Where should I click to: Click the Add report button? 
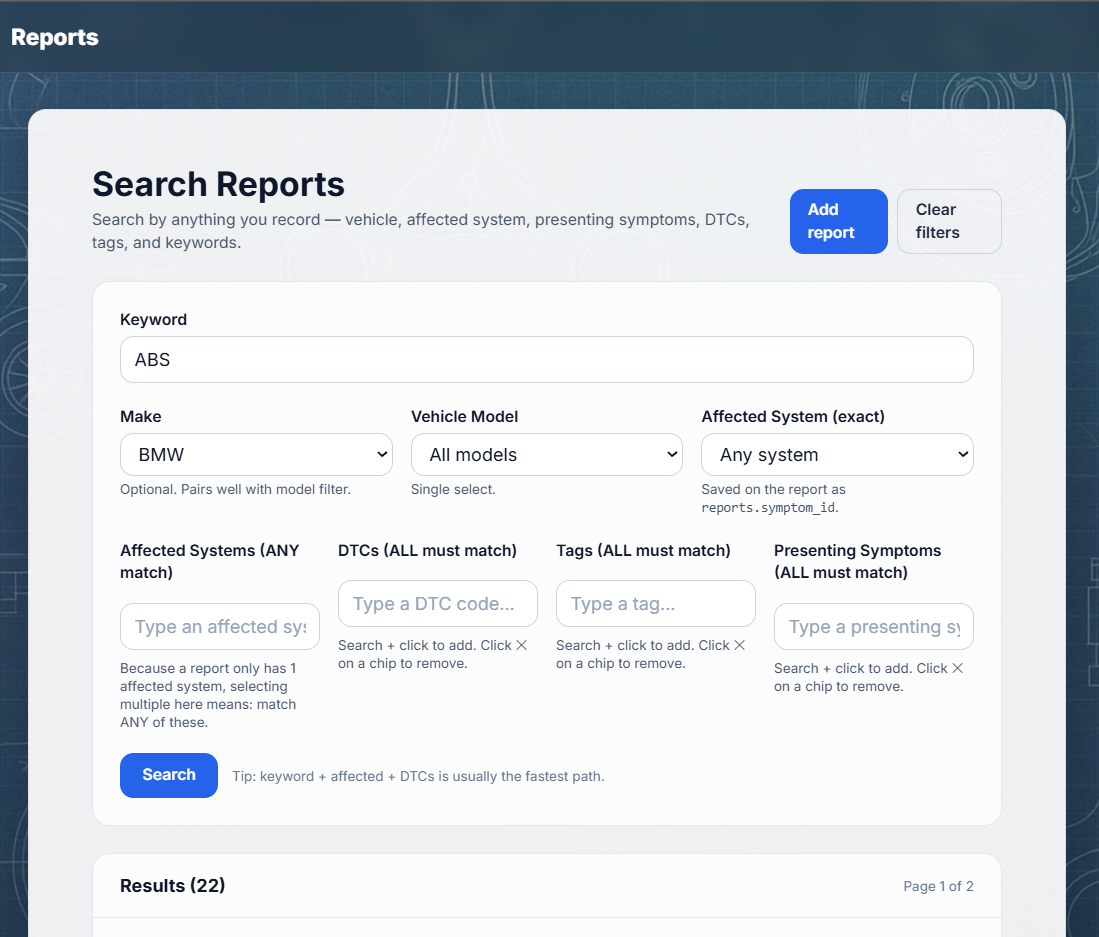click(x=838, y=221)
